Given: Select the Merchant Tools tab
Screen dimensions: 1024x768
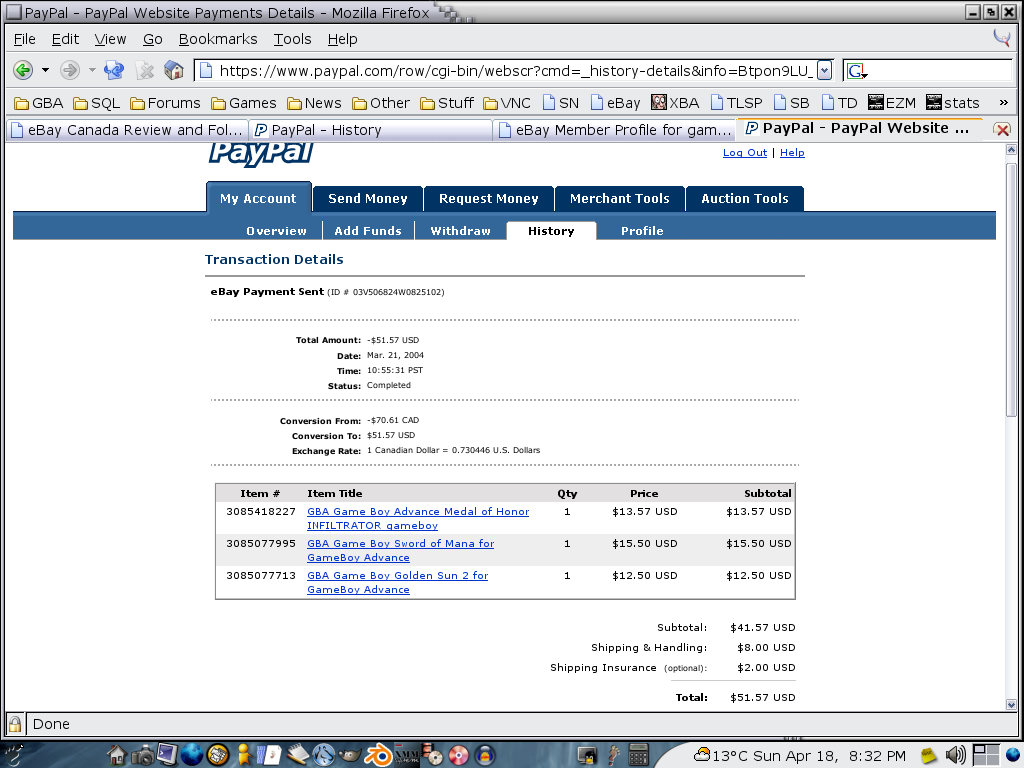Looking at the screenshot, I should click(x=620, y=199).
